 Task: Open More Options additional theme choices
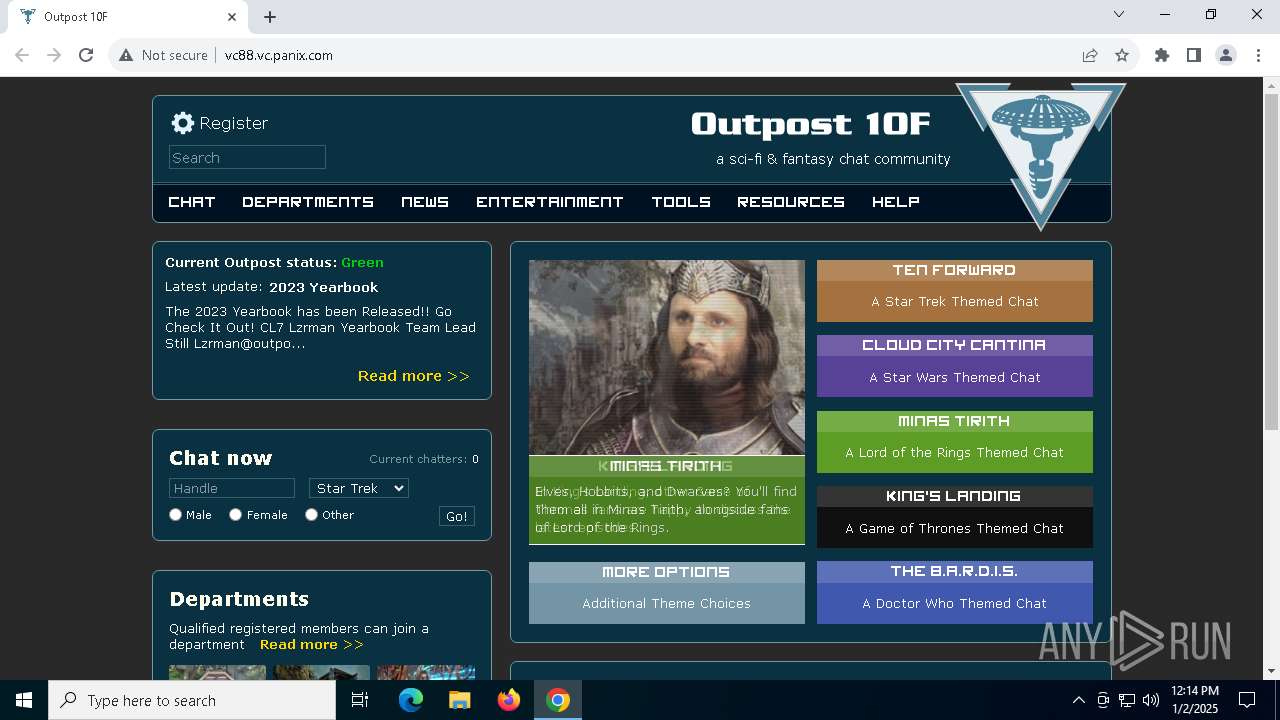[667, 593]
